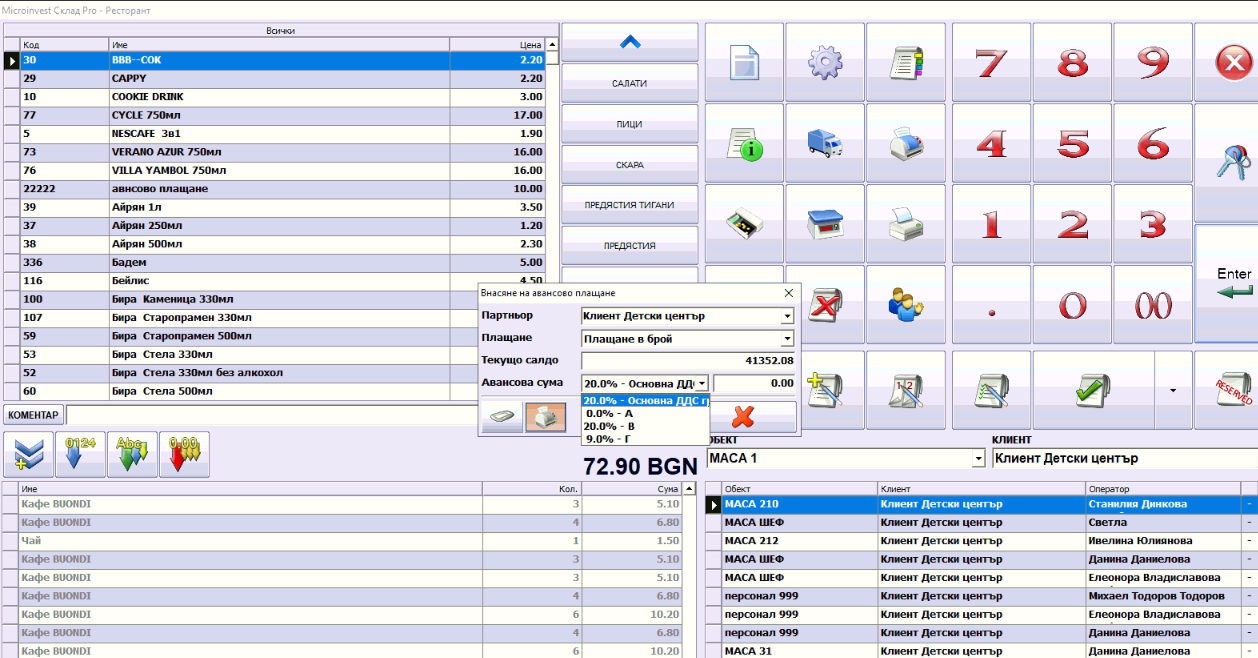1258x658 pixels.
Task: Open the users group icon
Action: (906, 304)
